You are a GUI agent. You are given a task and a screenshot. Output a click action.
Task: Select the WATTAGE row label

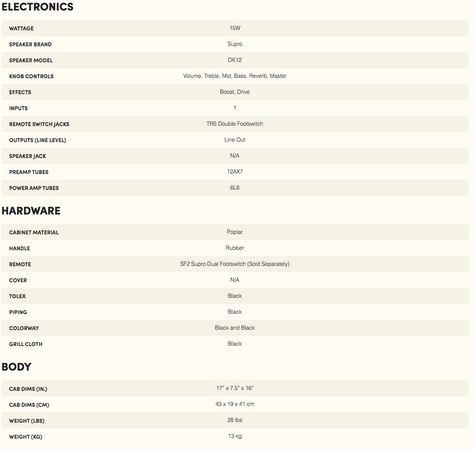pos(21,28)
